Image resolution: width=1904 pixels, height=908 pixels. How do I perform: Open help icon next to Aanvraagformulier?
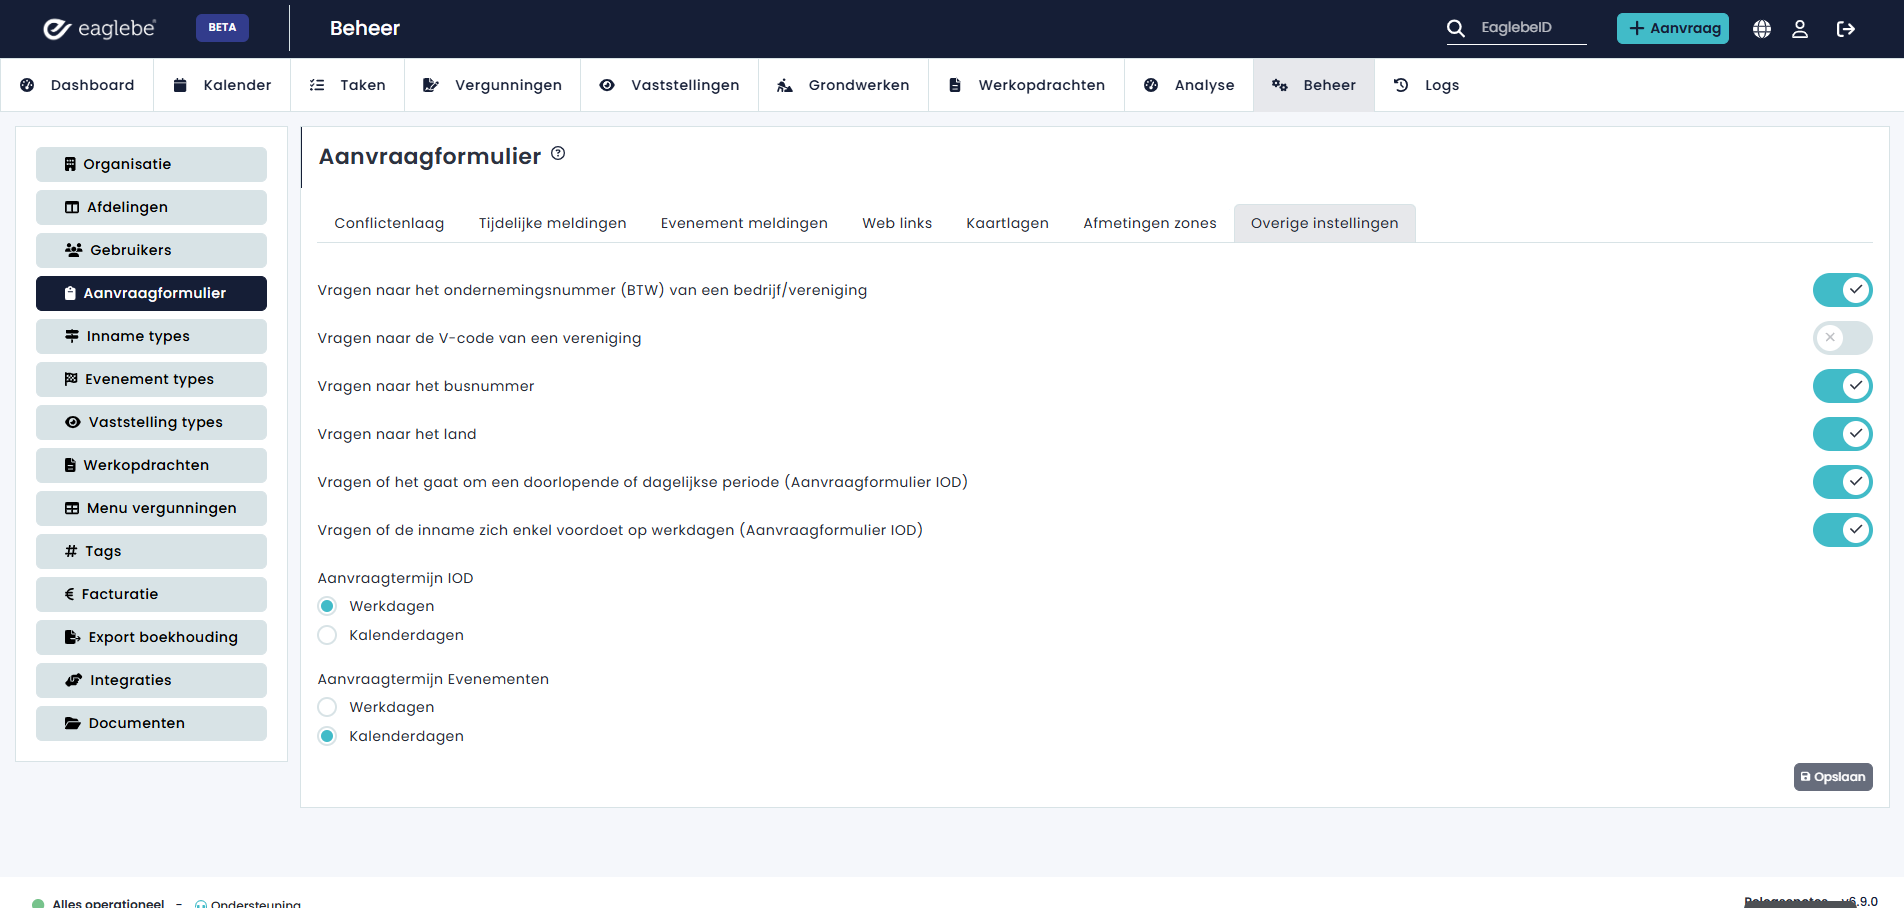point(558,153)
